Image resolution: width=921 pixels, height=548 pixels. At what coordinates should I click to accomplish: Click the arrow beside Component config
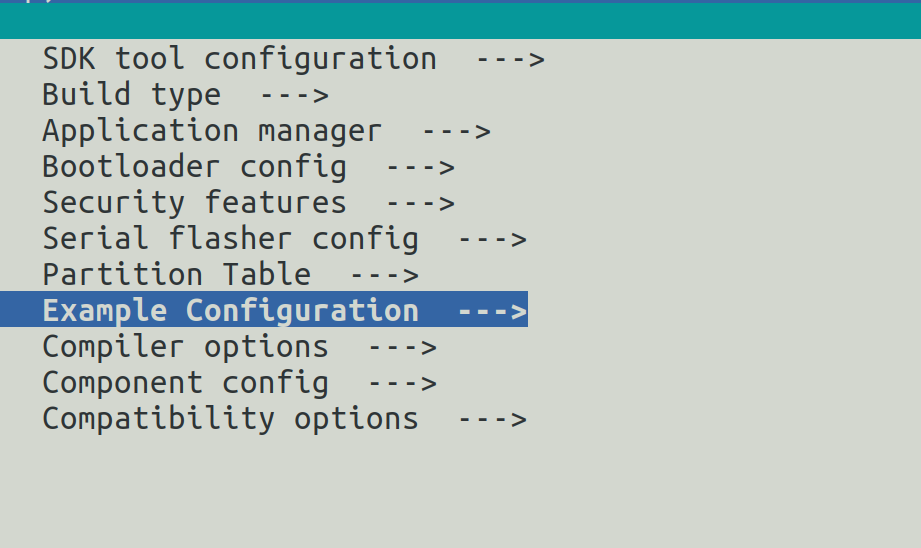[x=402, y=383]
